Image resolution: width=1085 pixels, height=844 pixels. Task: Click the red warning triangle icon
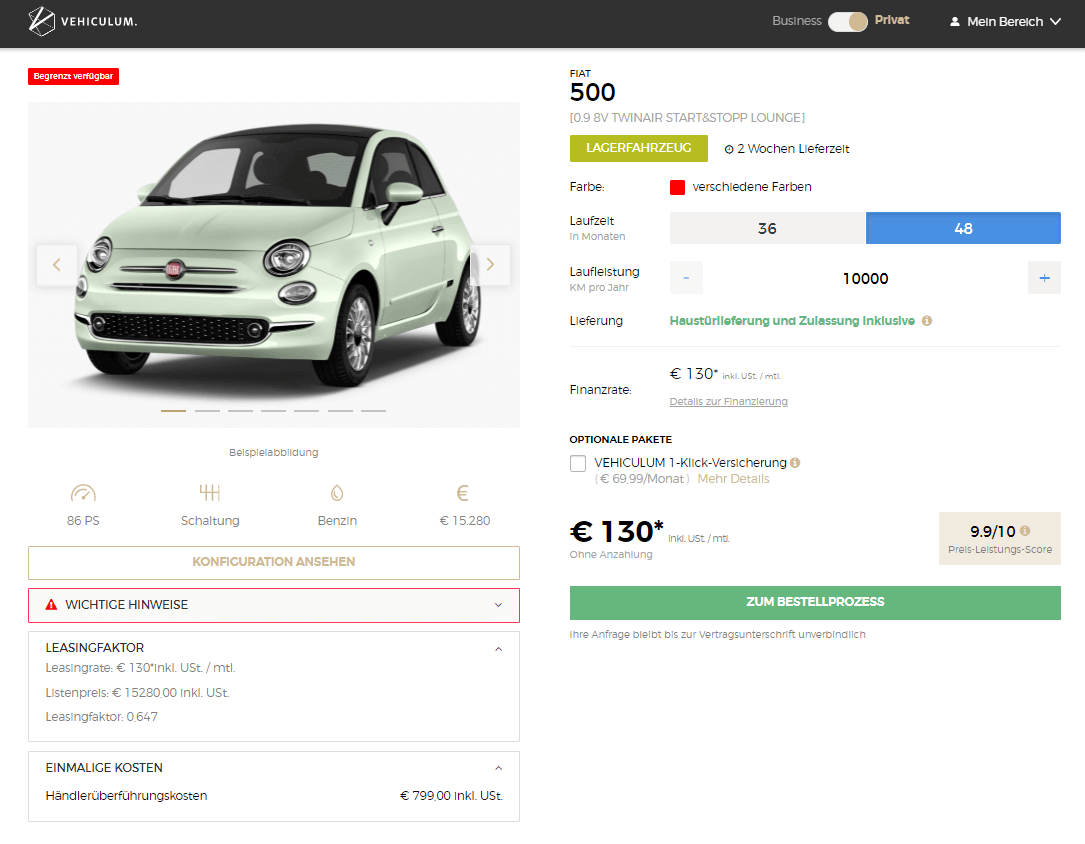51,605
